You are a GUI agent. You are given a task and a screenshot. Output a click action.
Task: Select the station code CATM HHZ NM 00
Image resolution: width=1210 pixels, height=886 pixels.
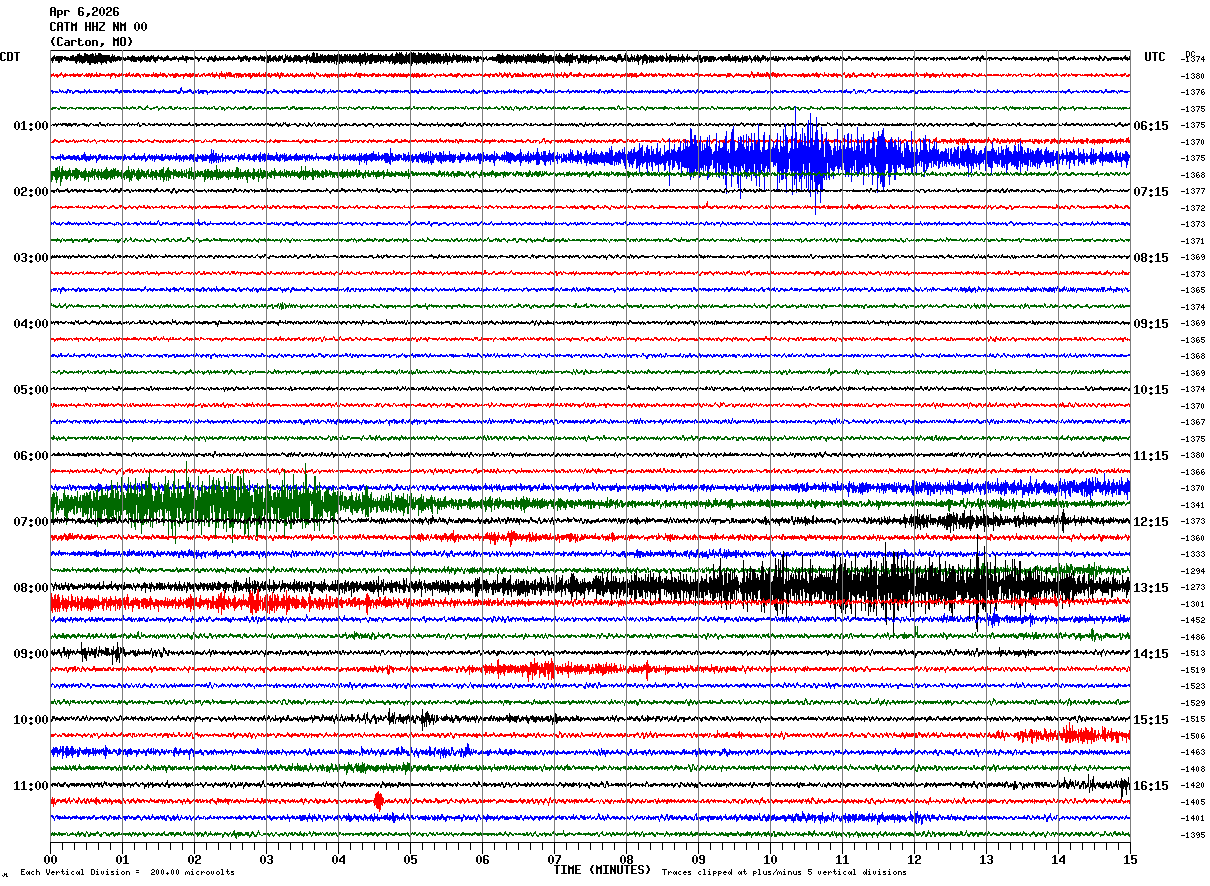98,27
